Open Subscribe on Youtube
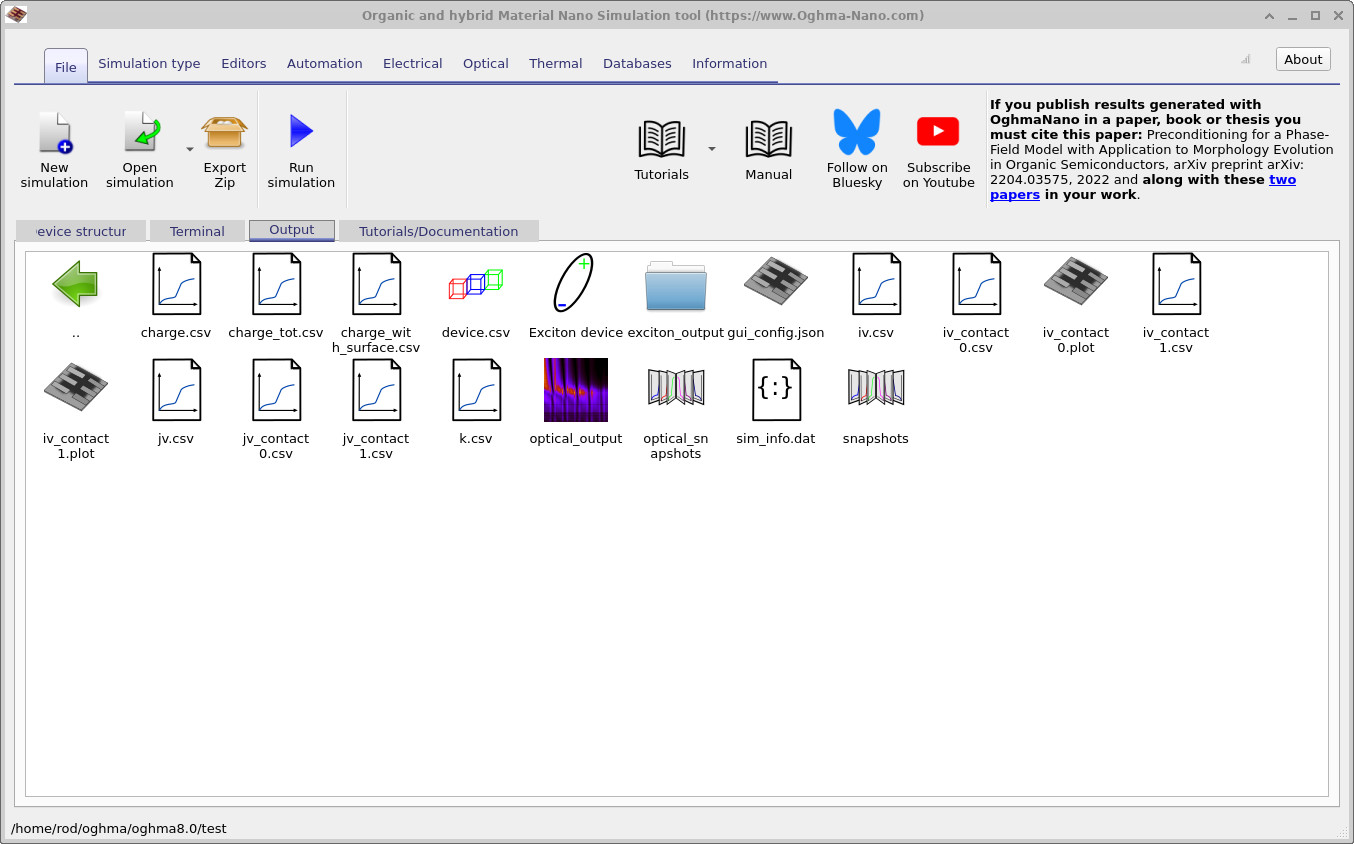The width and height of the screenshot is (1354, 844). [x=938, y=130]
